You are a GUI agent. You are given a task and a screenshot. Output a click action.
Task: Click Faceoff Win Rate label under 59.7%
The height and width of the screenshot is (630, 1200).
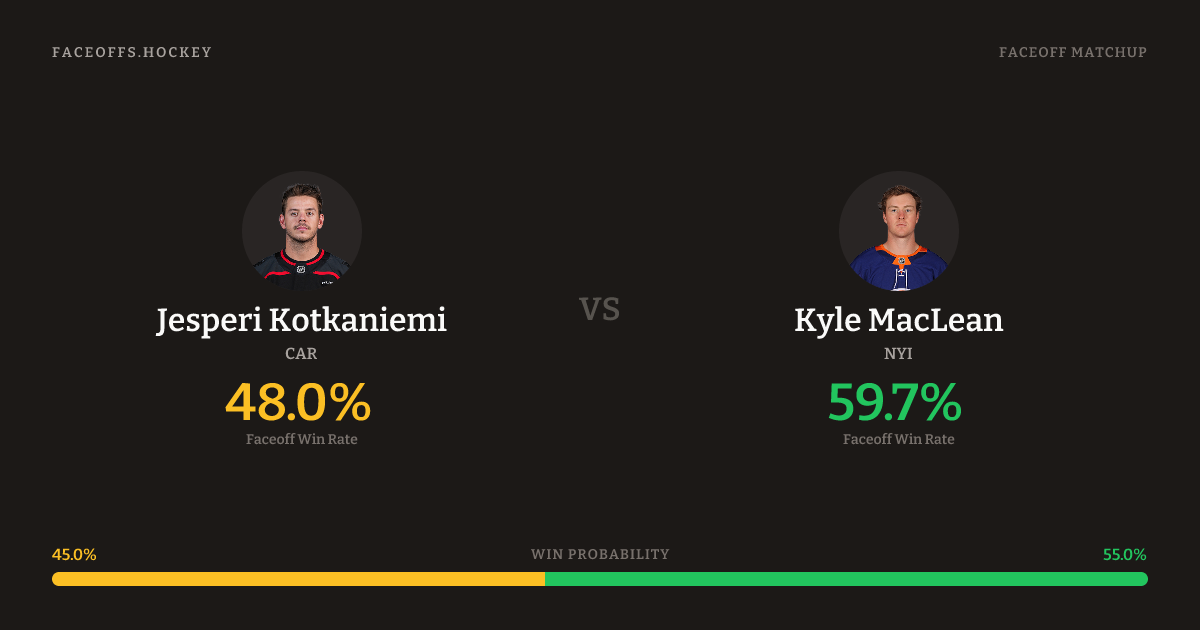pyautogui.click(x=898, y=439)
